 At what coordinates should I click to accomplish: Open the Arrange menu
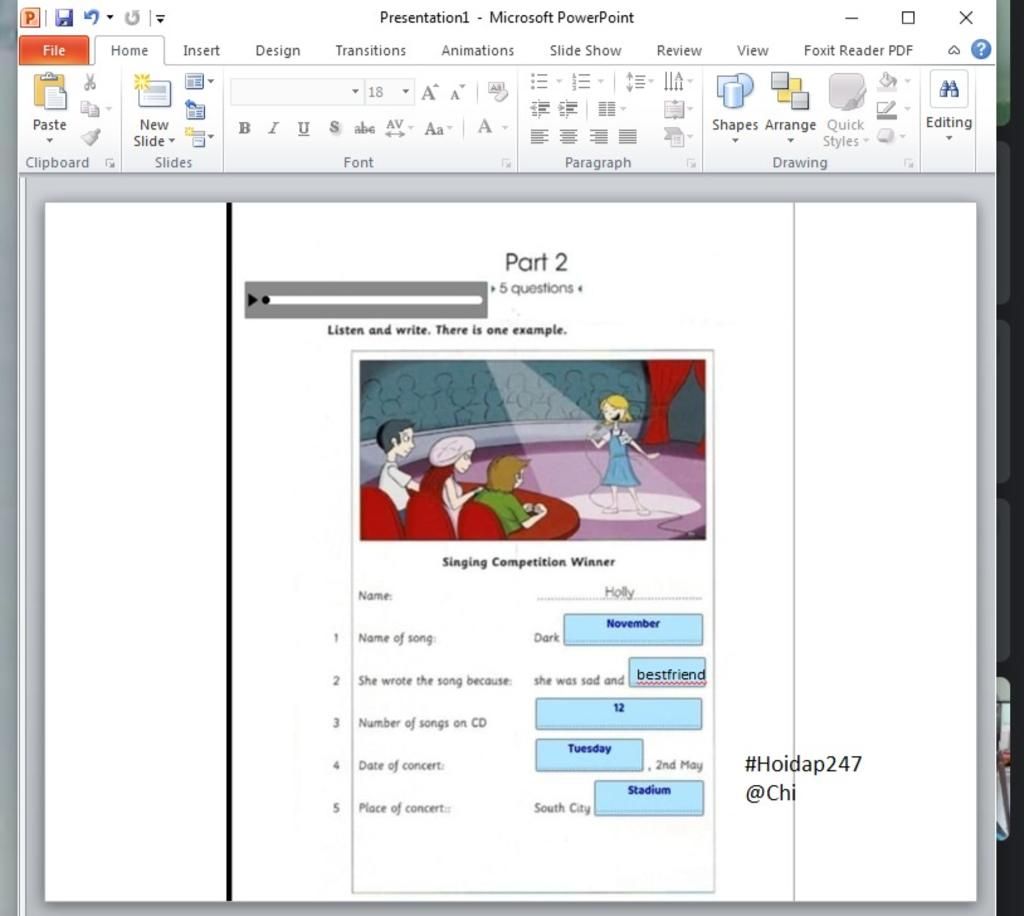pos(790,108)
